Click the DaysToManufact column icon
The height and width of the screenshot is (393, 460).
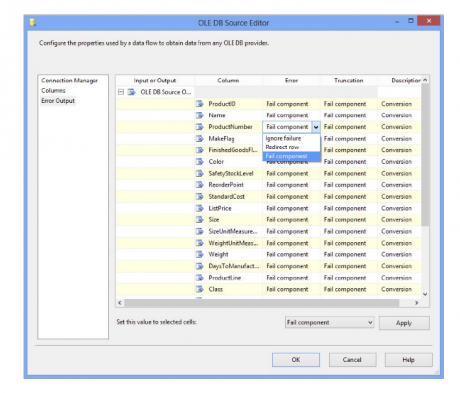pos(200,266)
